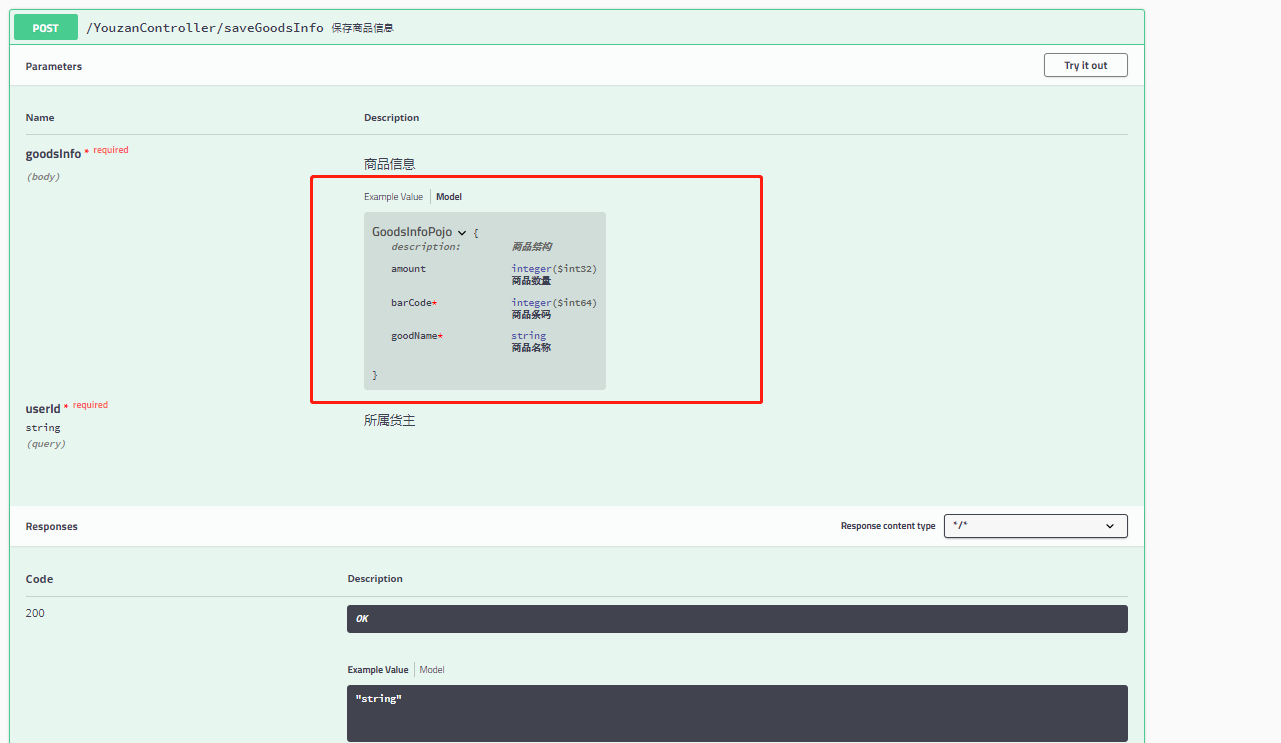Image resolution: width=1281 pixels, height=743 pixels.
Task: Select the amount property name
Action: (408, 269)
